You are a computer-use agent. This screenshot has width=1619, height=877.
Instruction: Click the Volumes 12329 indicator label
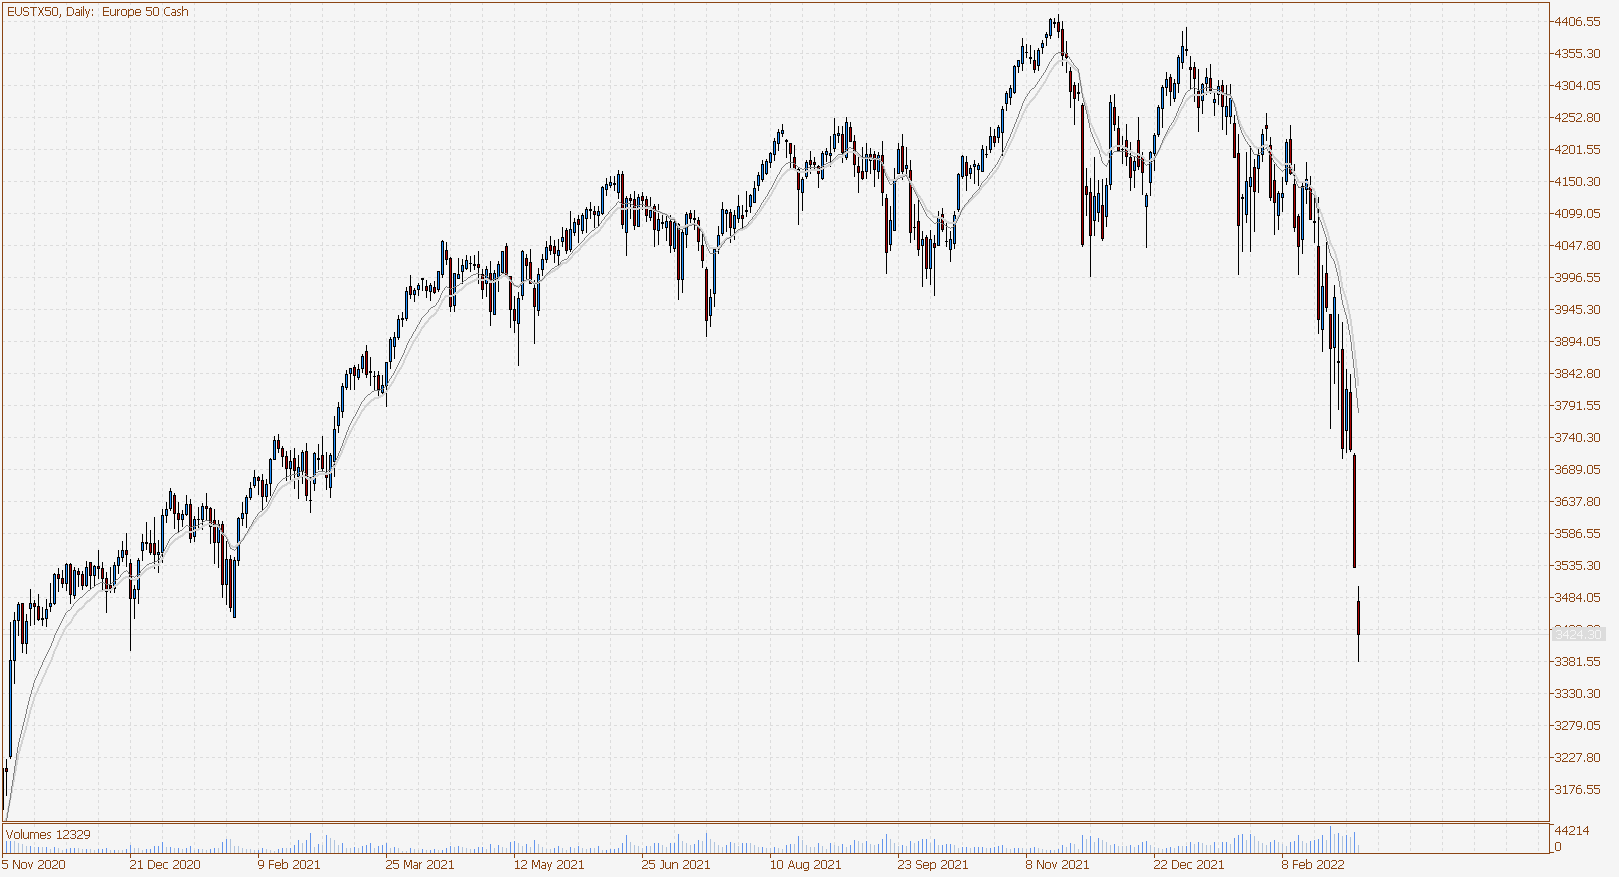[x=48, y=834]
